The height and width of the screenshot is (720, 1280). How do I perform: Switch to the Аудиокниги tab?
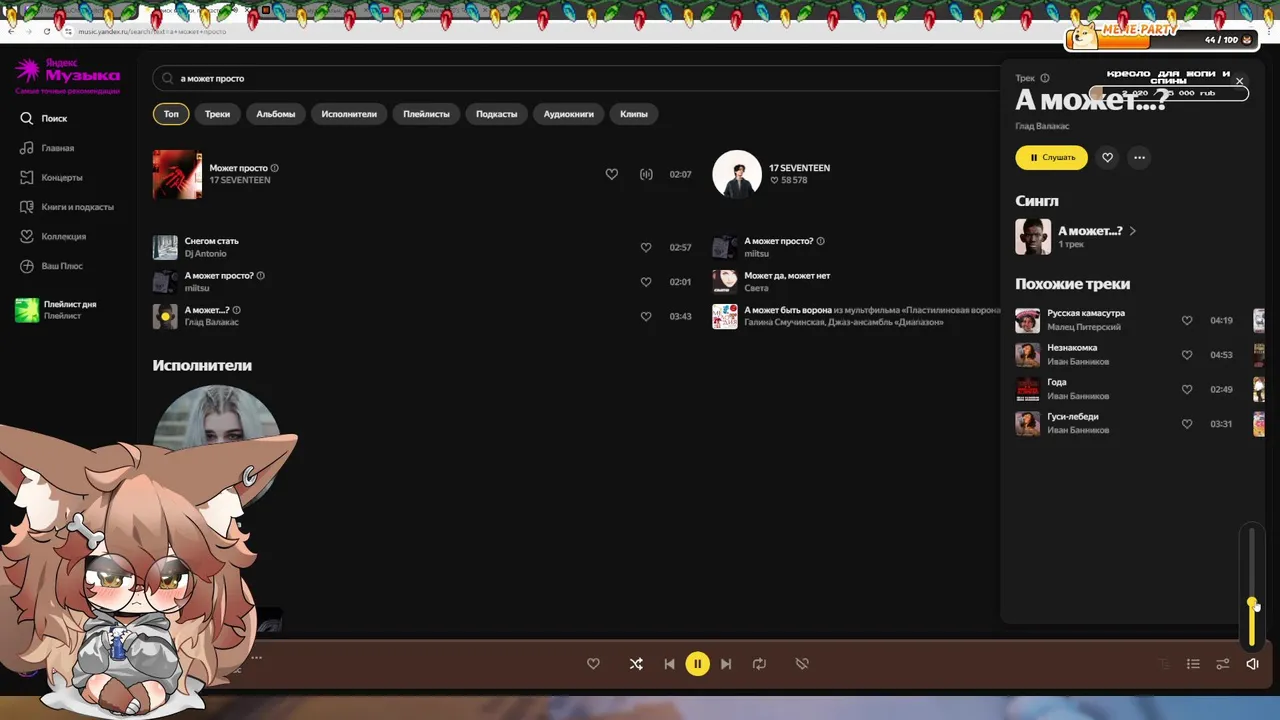point(568,114)
